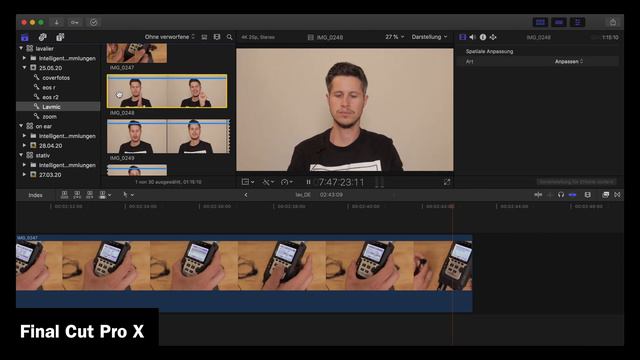The height and width of the screenshot is (360, 640).
Task: Select the eos r keyword collection
Action: coord(49,87)
